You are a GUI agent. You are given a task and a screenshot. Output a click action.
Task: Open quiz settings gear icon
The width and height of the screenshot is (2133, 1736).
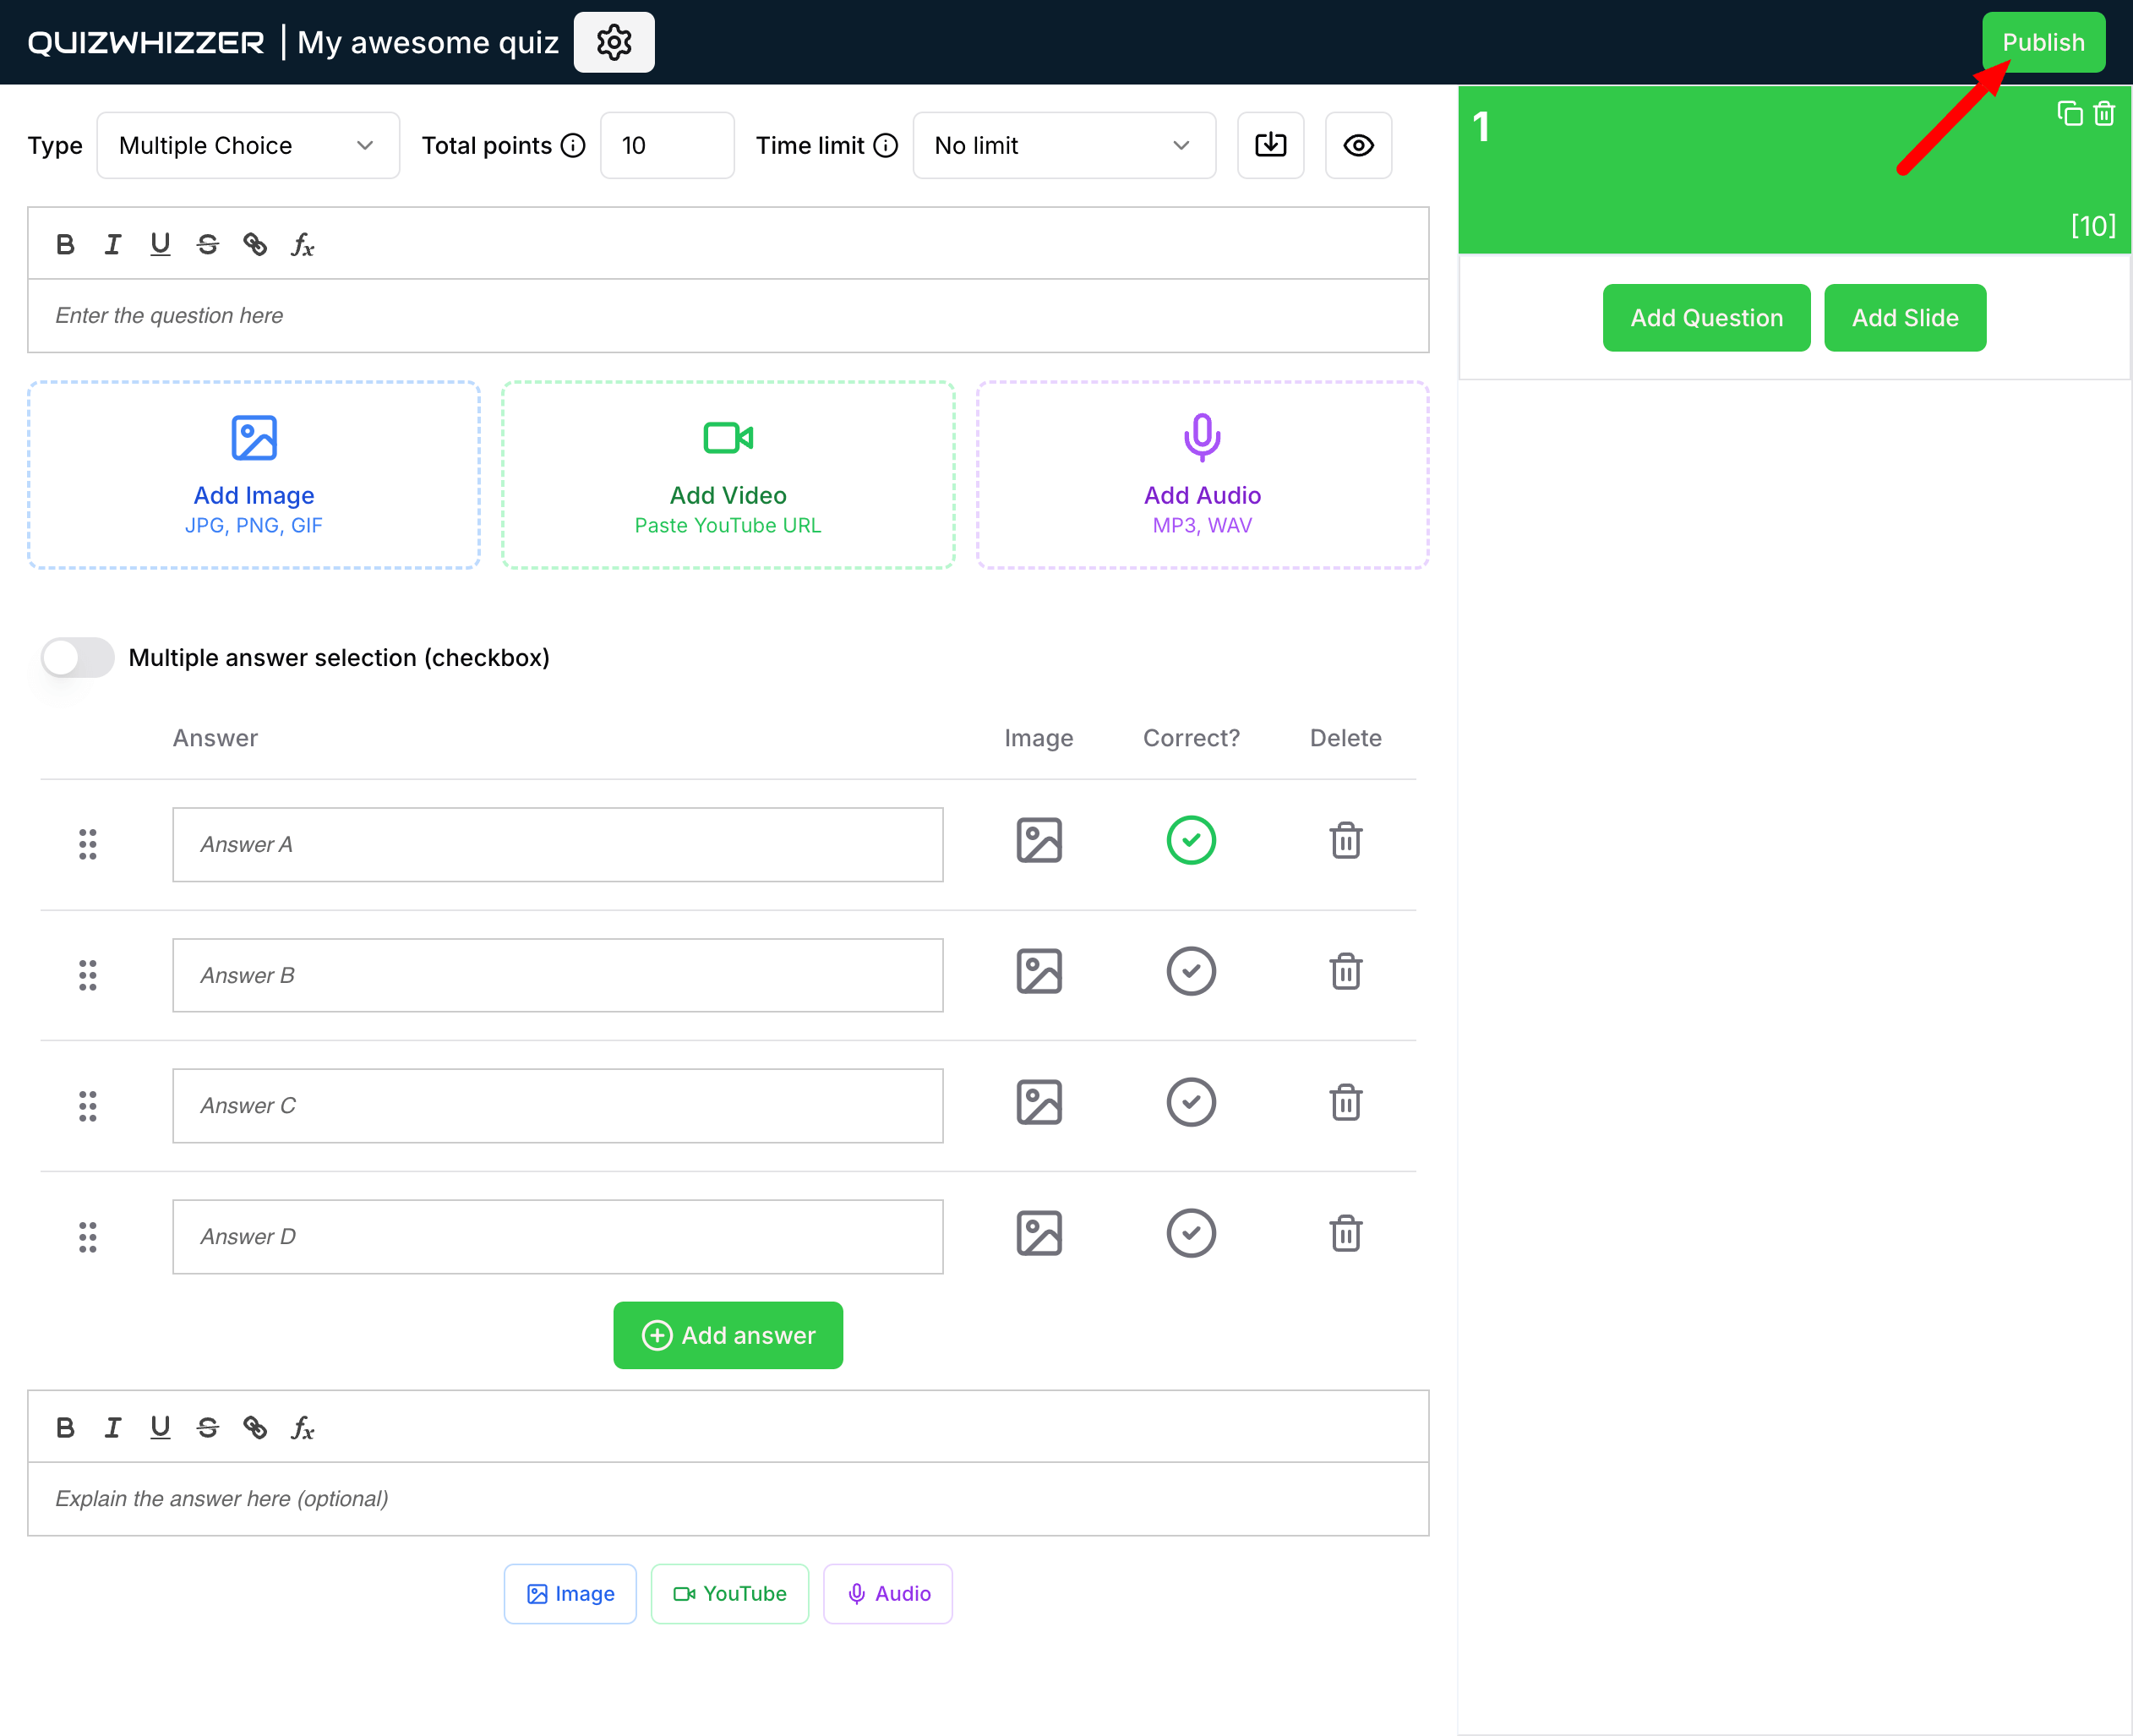(x=613, y=42)
